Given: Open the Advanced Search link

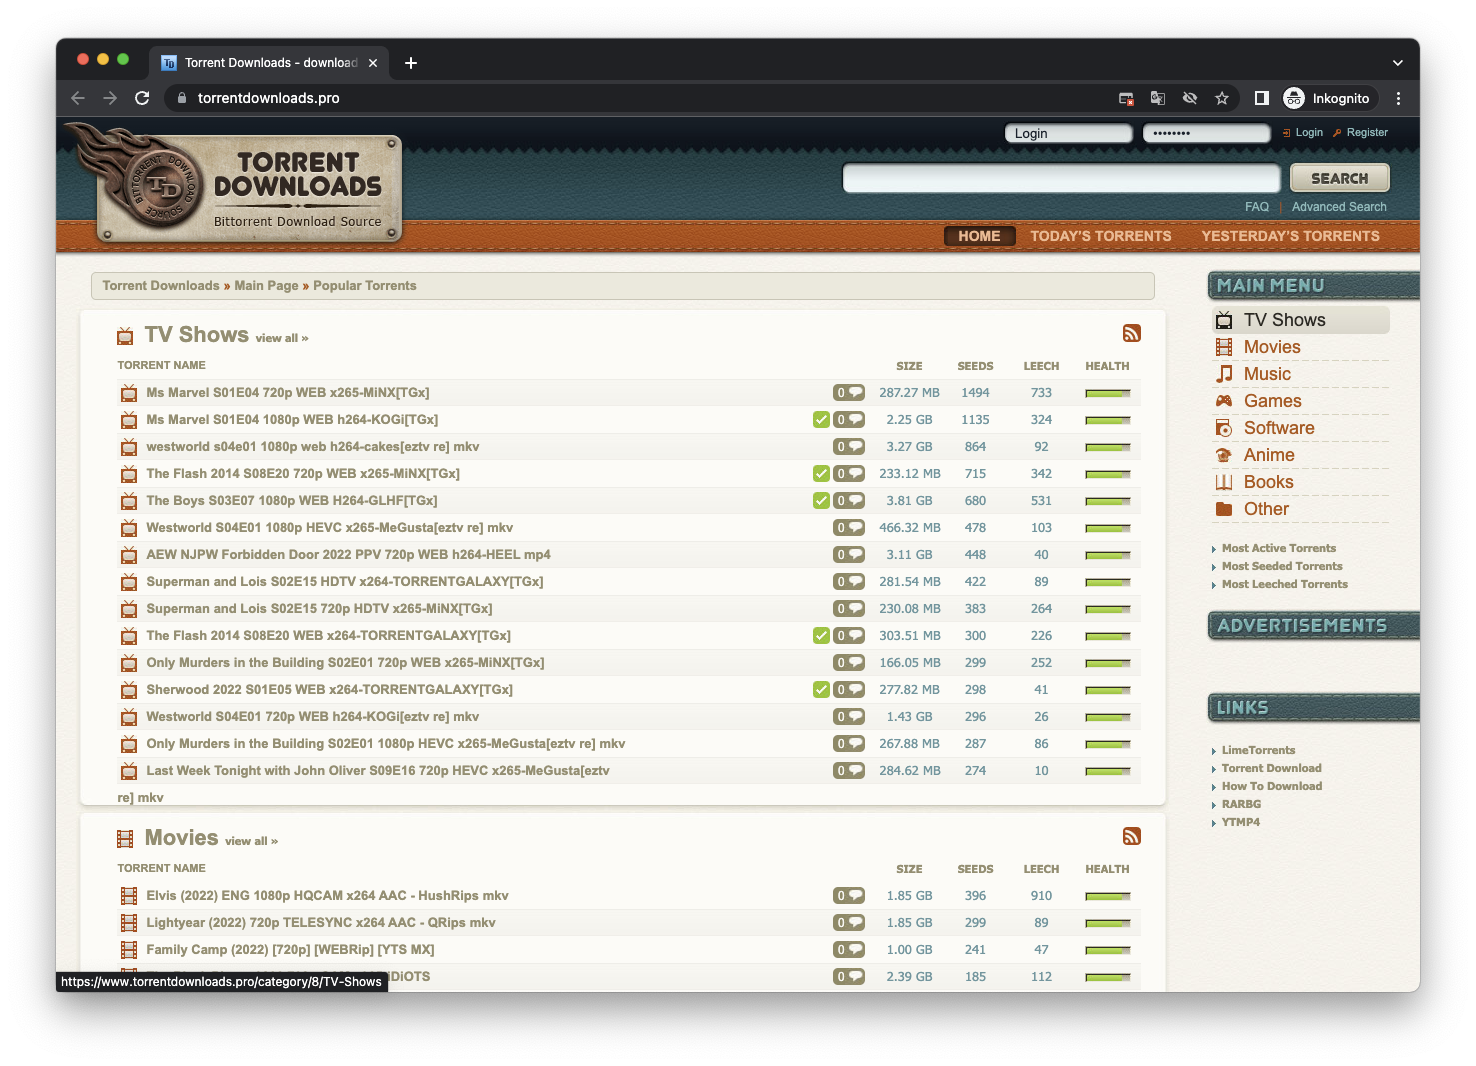Looking at the screenshot, I should (1338, 207).
